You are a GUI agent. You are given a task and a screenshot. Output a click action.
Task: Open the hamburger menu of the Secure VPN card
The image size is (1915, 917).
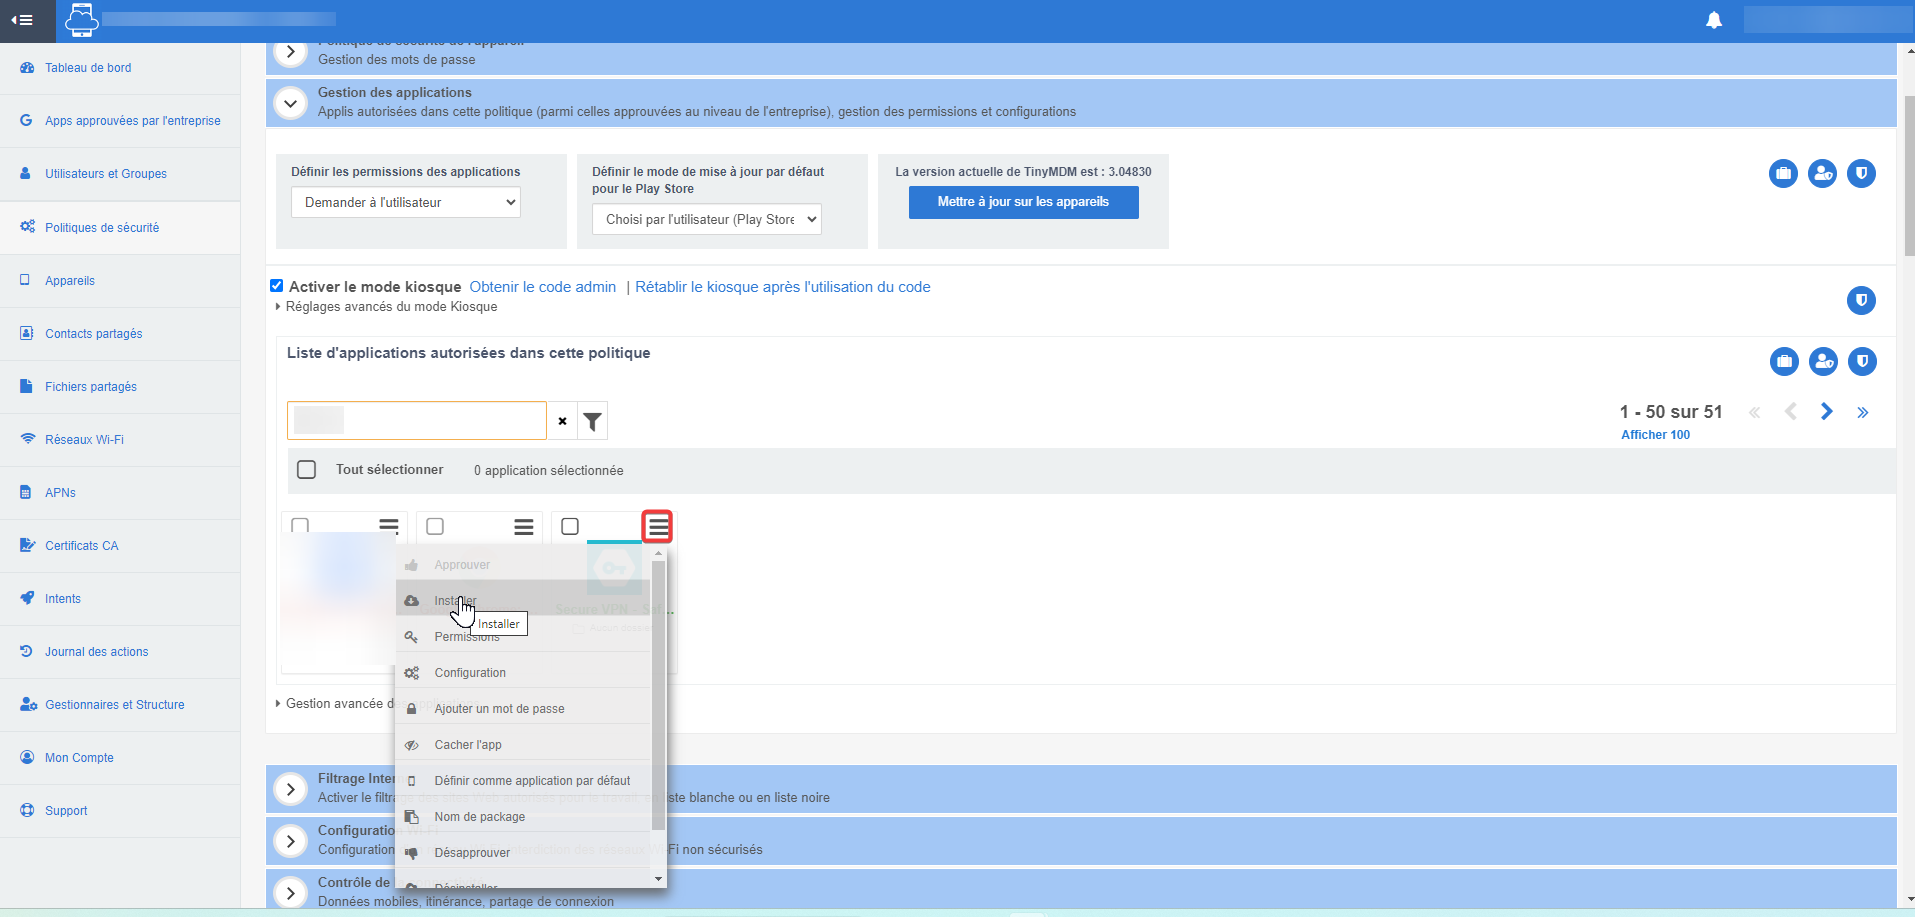tap(658, 526)
